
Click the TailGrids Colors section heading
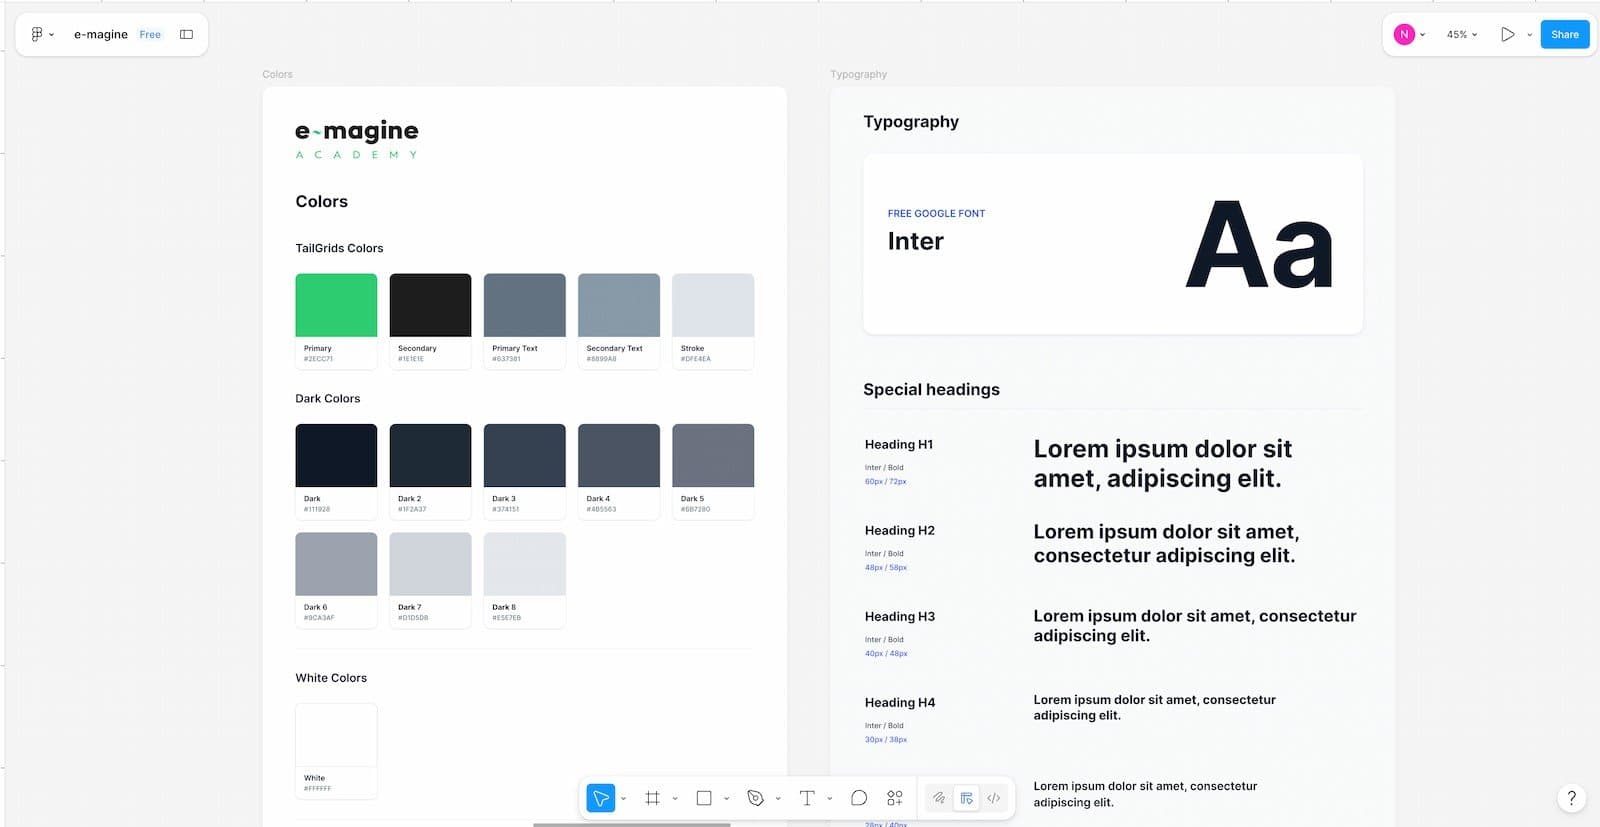[x=339, y=248]
